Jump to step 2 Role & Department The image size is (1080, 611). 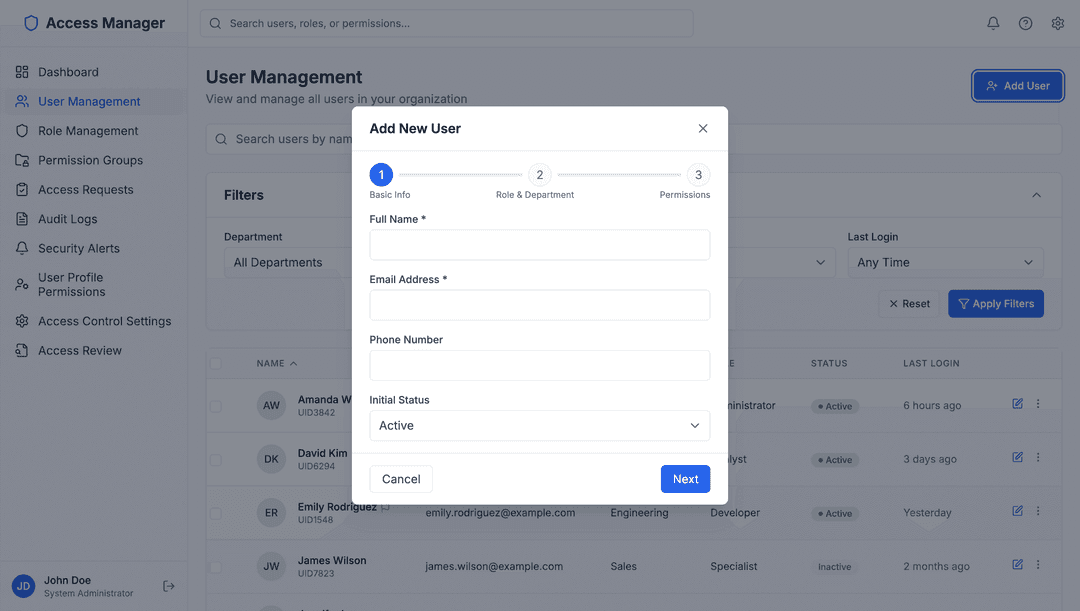(539, 174)
